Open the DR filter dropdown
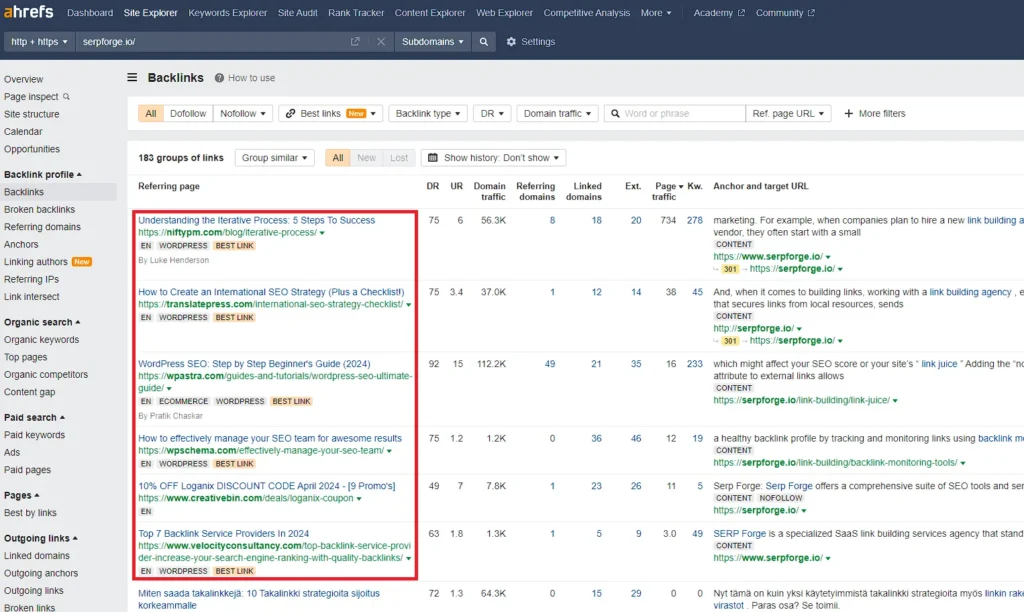The width and height of the screenshot is (1024, 612). (492, 113)
